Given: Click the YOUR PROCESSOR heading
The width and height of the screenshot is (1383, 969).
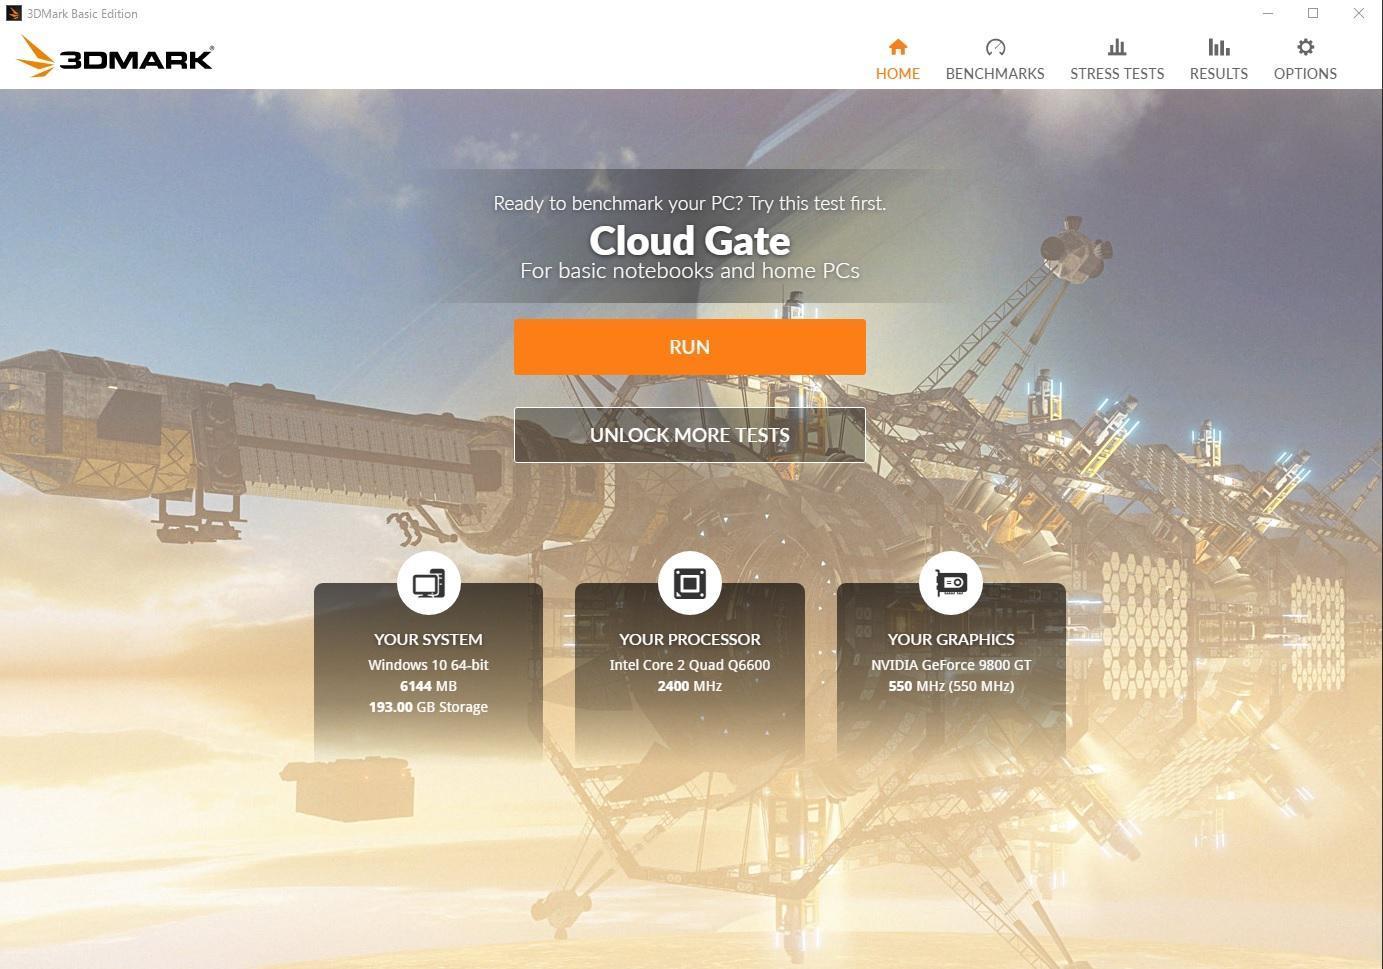Looking at the screenshot, I should pyautogui.click(x=689, y=639).
